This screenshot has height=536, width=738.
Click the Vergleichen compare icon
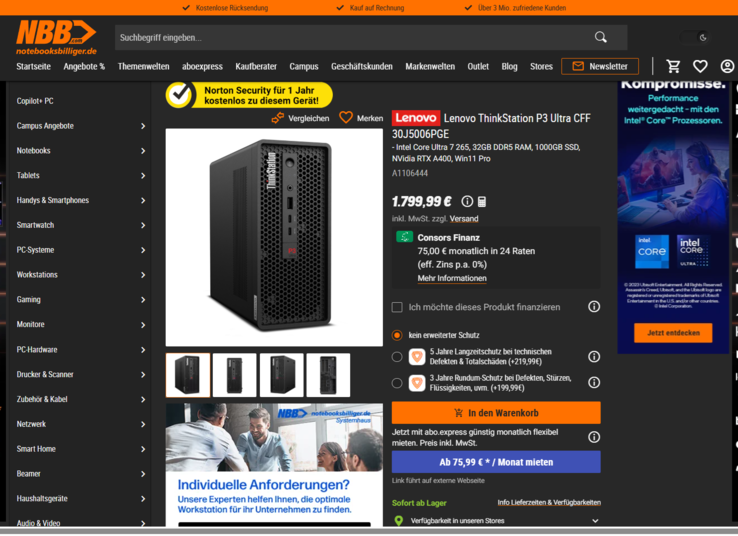tap(278, 118)
